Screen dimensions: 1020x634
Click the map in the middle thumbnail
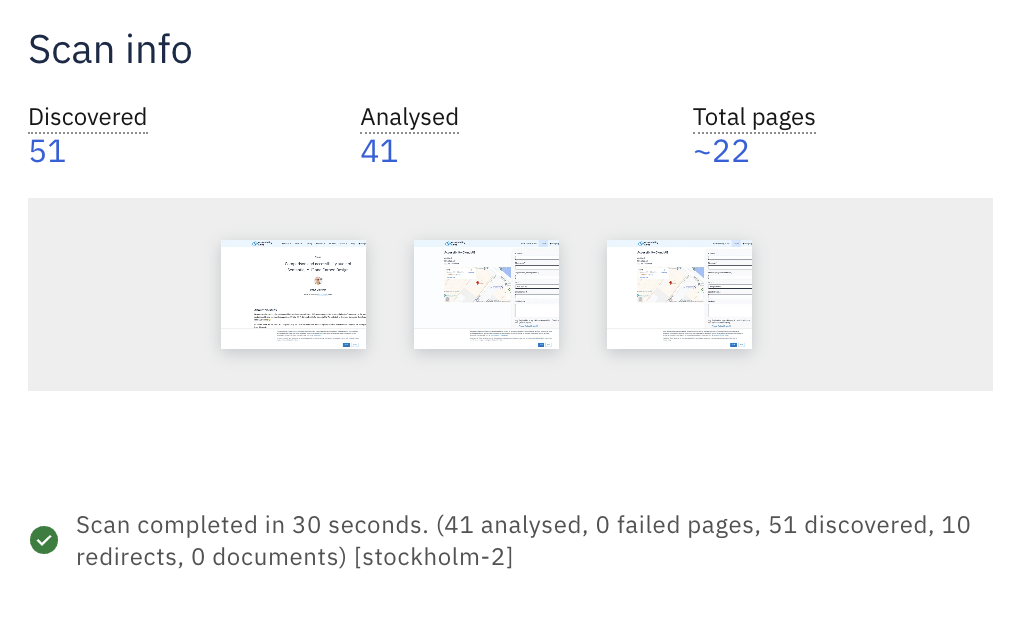pos(476,284)
